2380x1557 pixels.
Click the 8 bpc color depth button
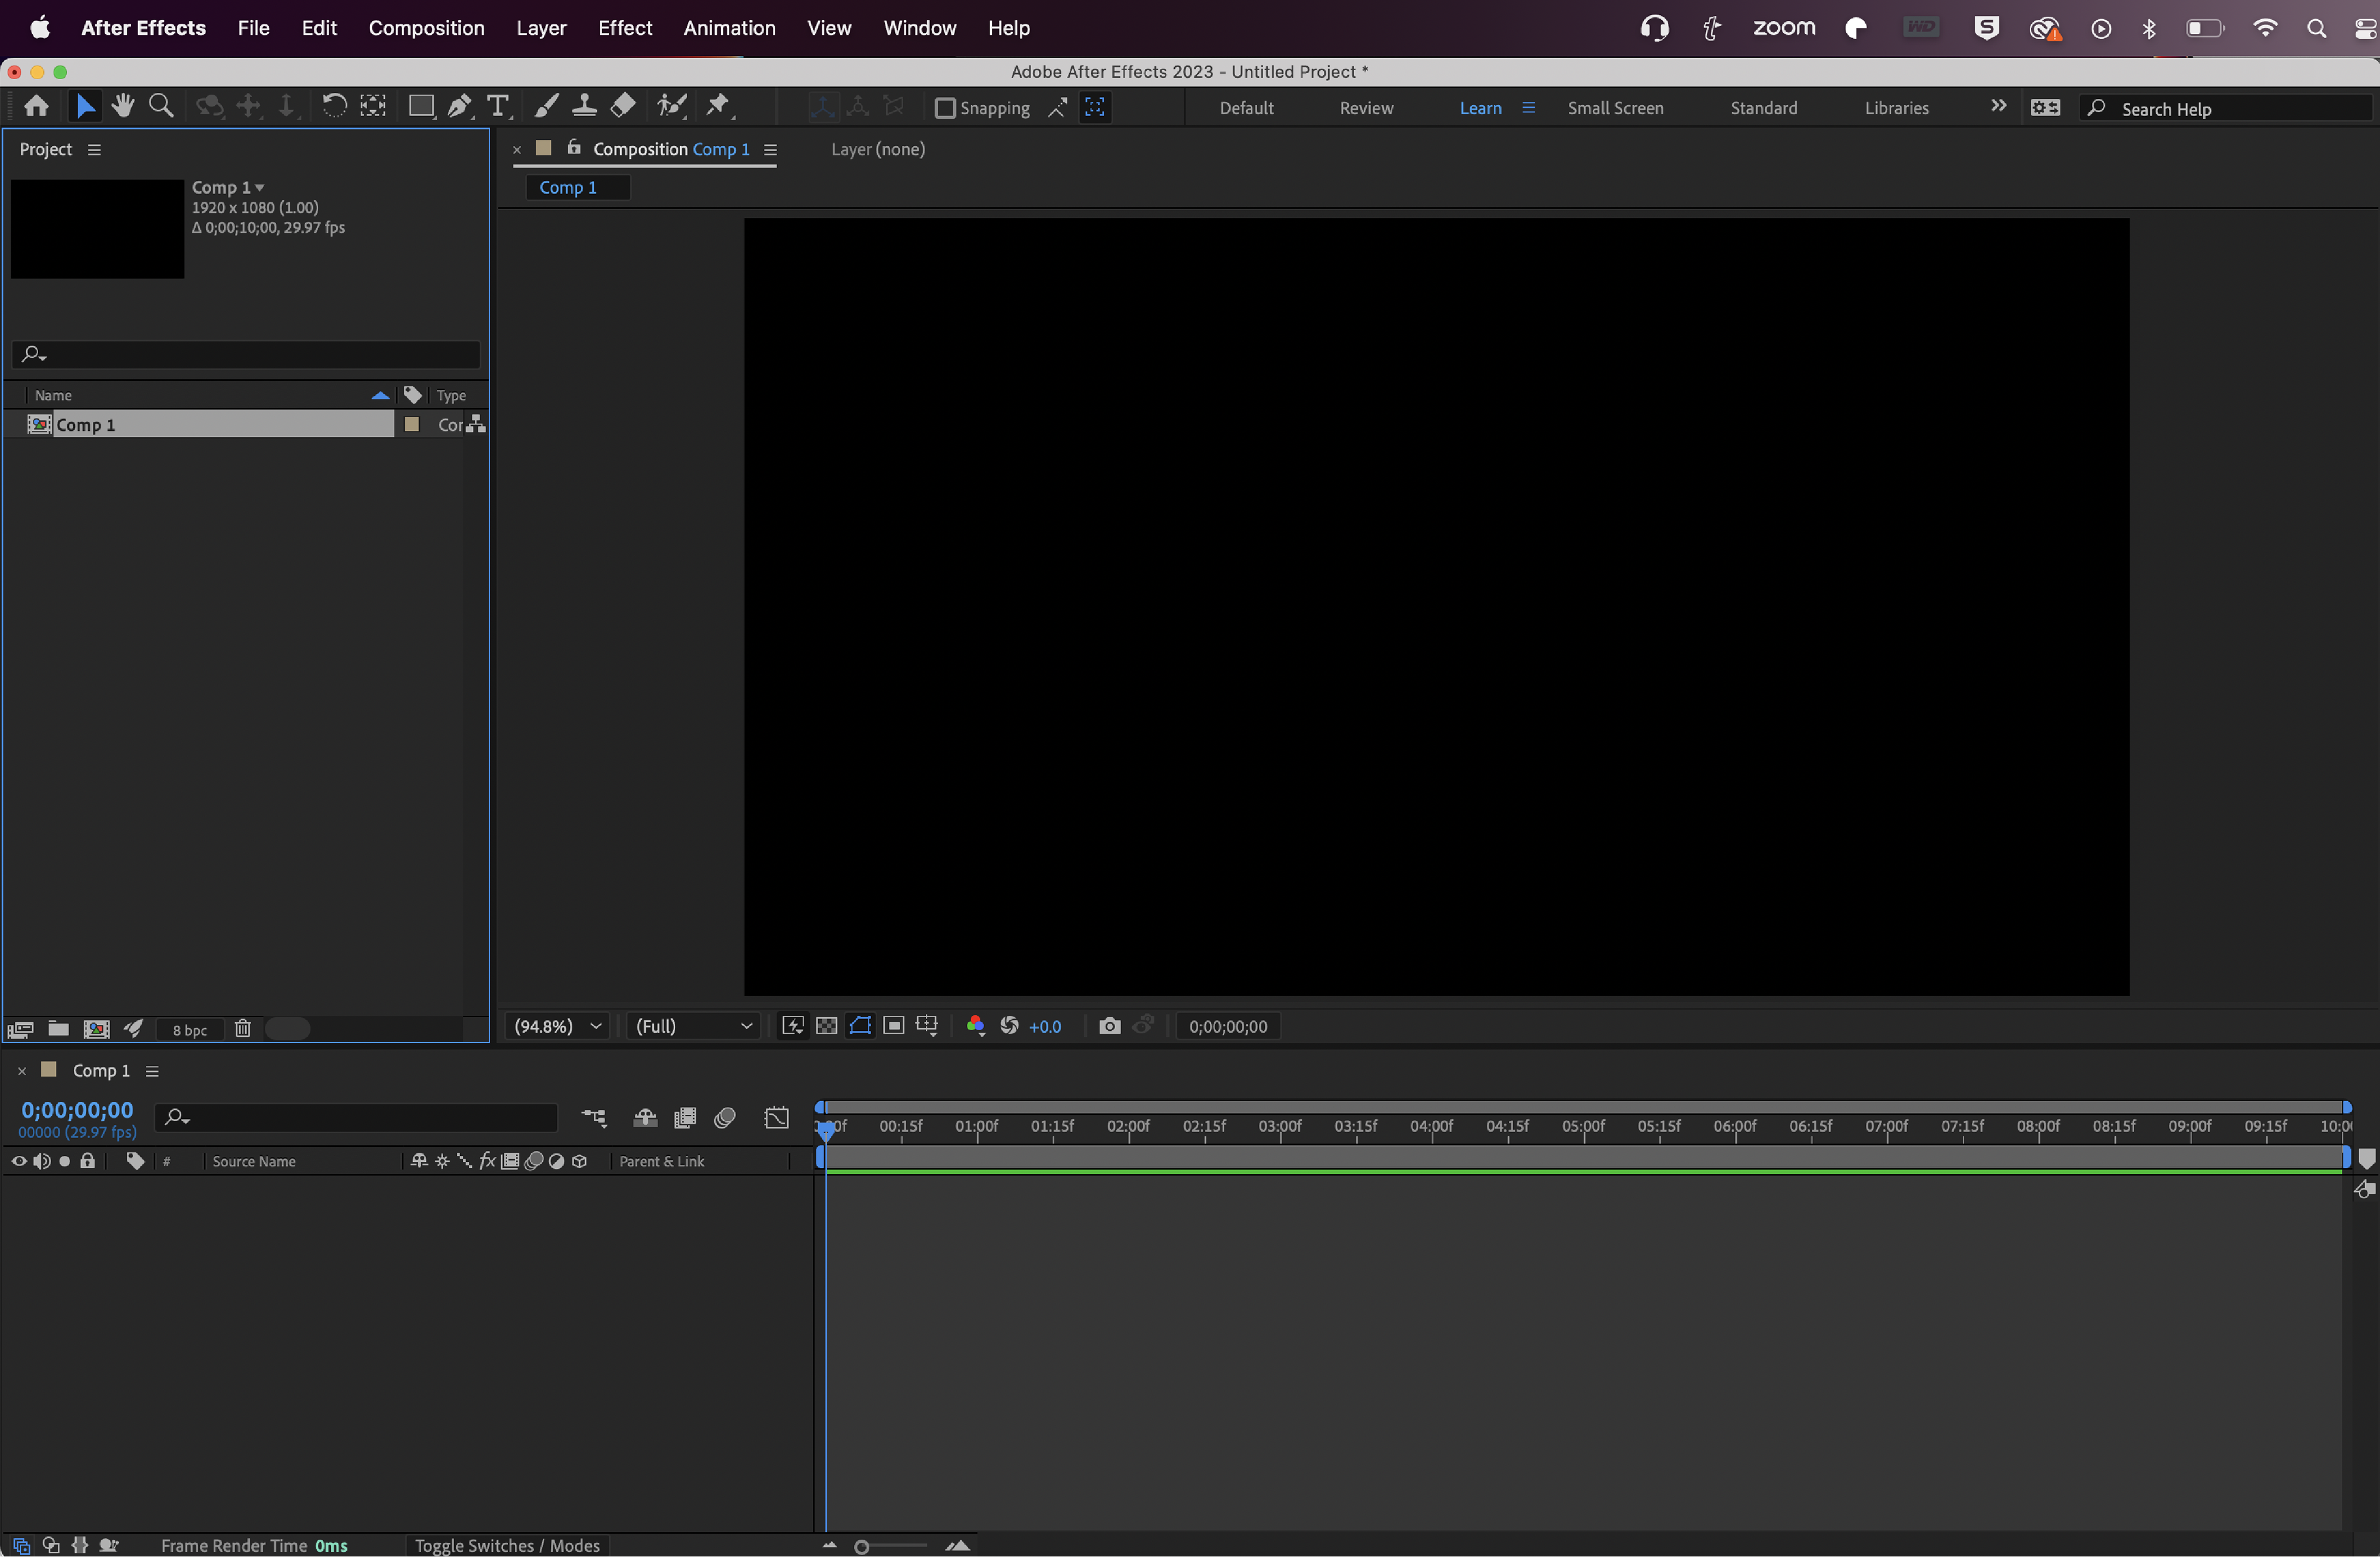click(x=189, y=1030)
